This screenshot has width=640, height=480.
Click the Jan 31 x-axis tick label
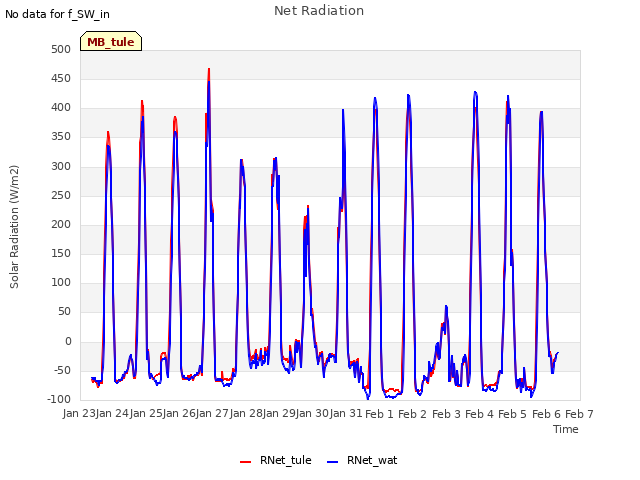click(346, 413)
